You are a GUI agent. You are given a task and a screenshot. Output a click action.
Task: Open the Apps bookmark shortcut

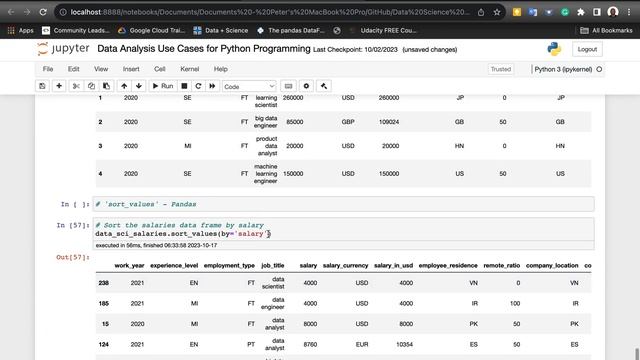pyautogui.click(x=20, y=30)
